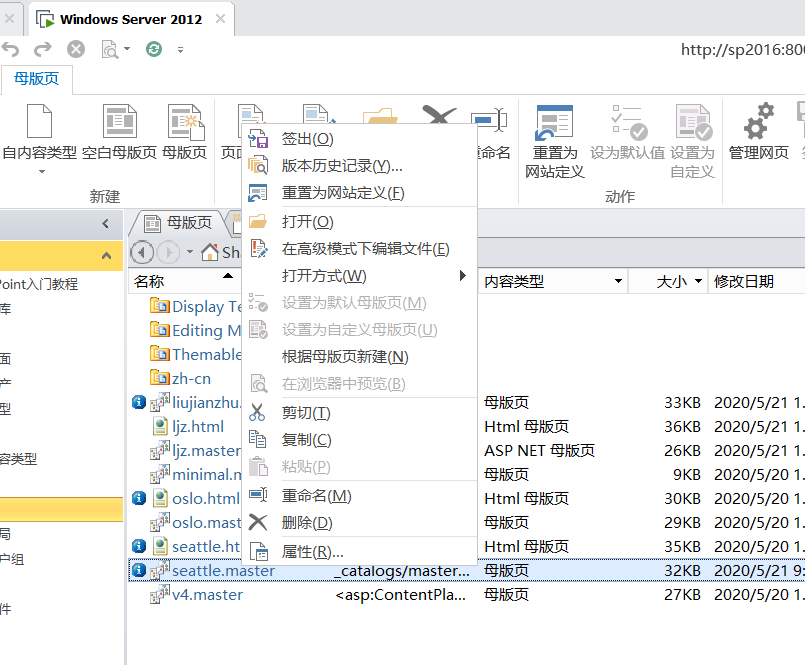
Task: Collapse the yellow navigation section header arrow
Action: pyautogui.click(x=106, y=255)
